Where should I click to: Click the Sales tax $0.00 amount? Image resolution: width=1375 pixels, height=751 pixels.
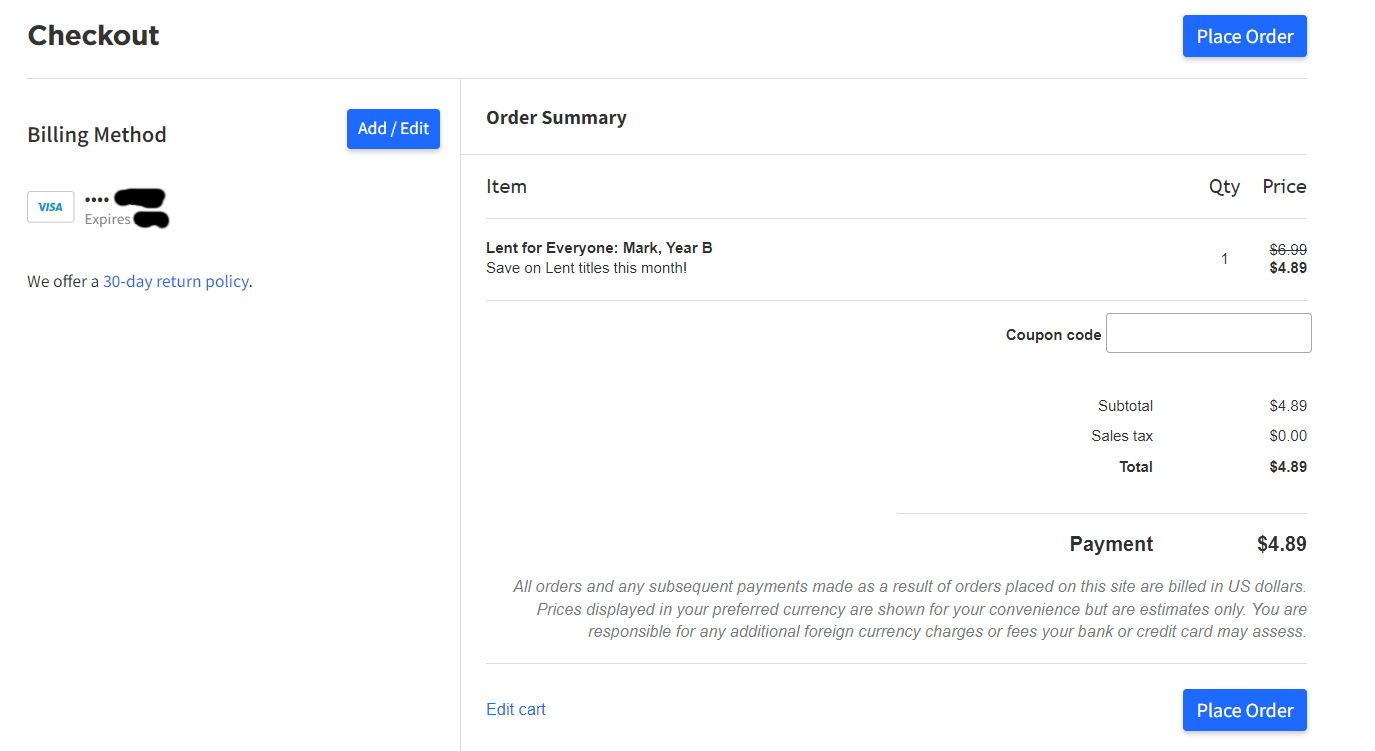tap(1287, 436)
